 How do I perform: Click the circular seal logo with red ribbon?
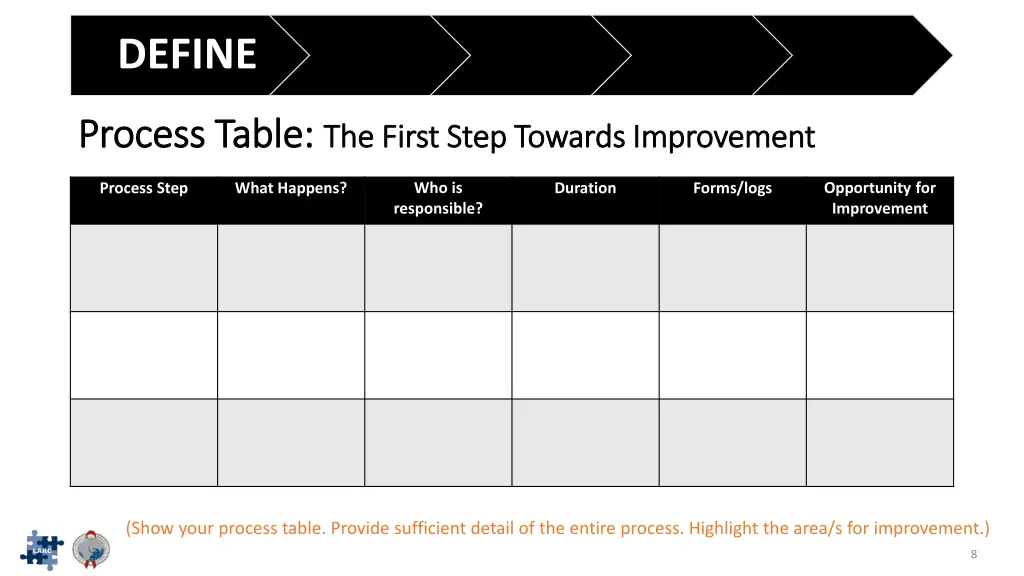pos(91,549)
